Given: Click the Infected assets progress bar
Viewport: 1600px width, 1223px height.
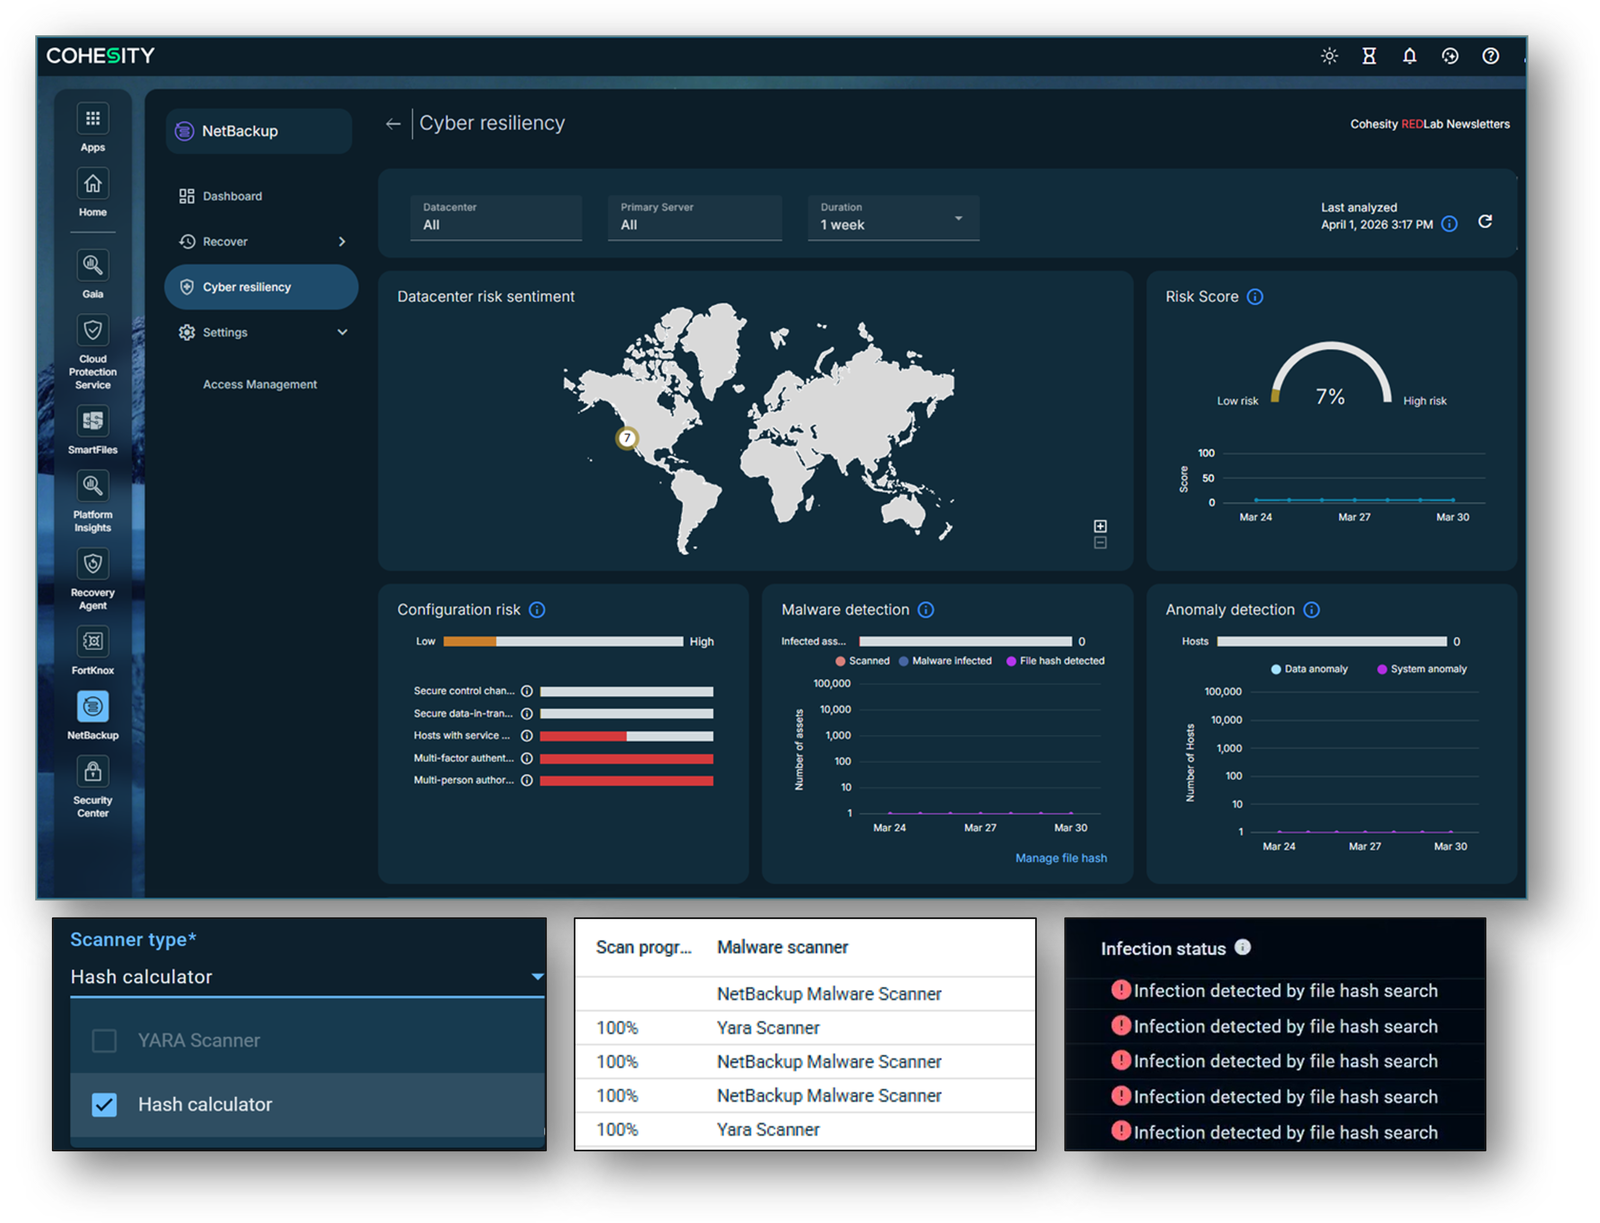Looking at the screenshot, I should 965,641.
